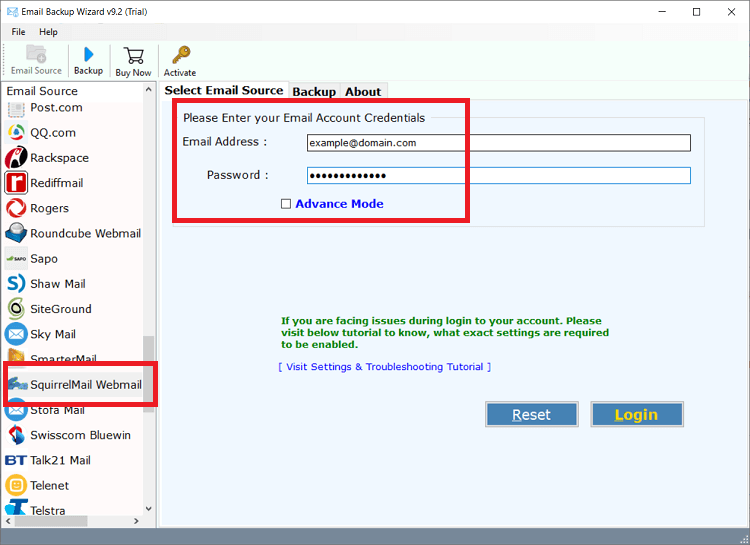Choose Talk21 Mail from the sidebar

pyautogui.click(x=60, y=460)
